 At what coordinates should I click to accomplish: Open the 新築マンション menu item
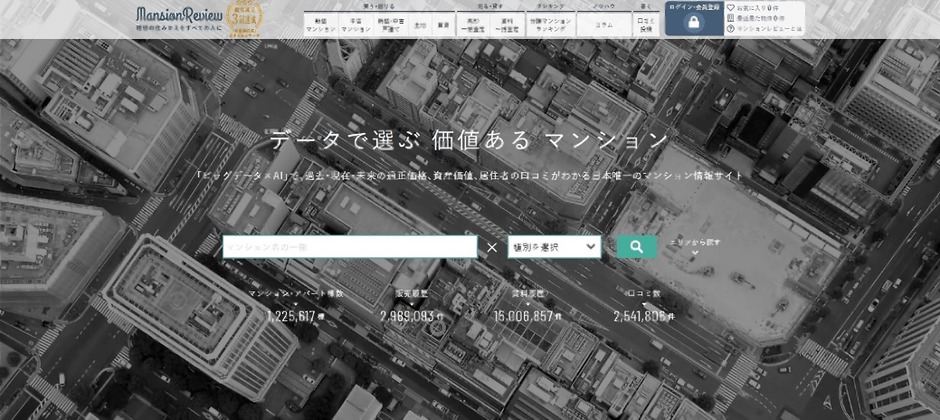click(321, 25)
